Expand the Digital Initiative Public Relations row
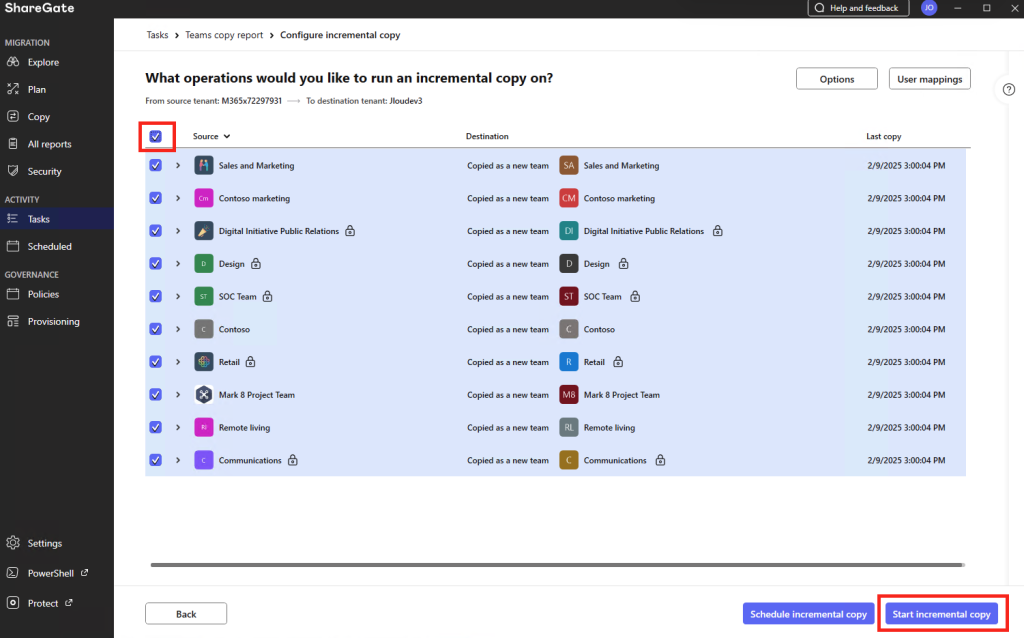This screenshot has height=638, width=1024. pyautogui.click(x=178, y=231)
